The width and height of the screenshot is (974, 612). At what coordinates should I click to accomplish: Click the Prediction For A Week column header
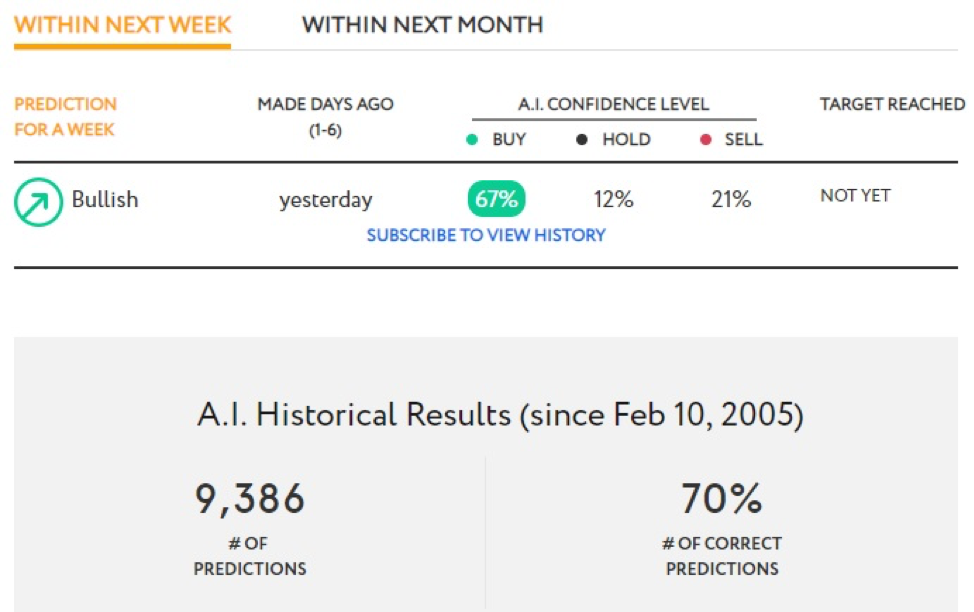point(65,117)
